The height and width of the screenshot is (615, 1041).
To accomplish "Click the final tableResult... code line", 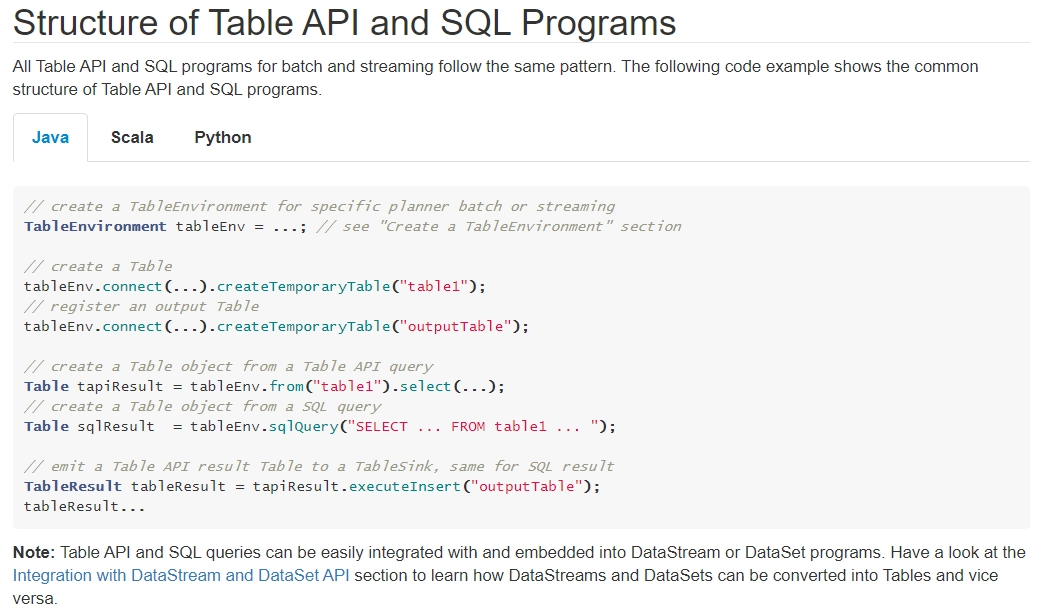I will [84, 506].
